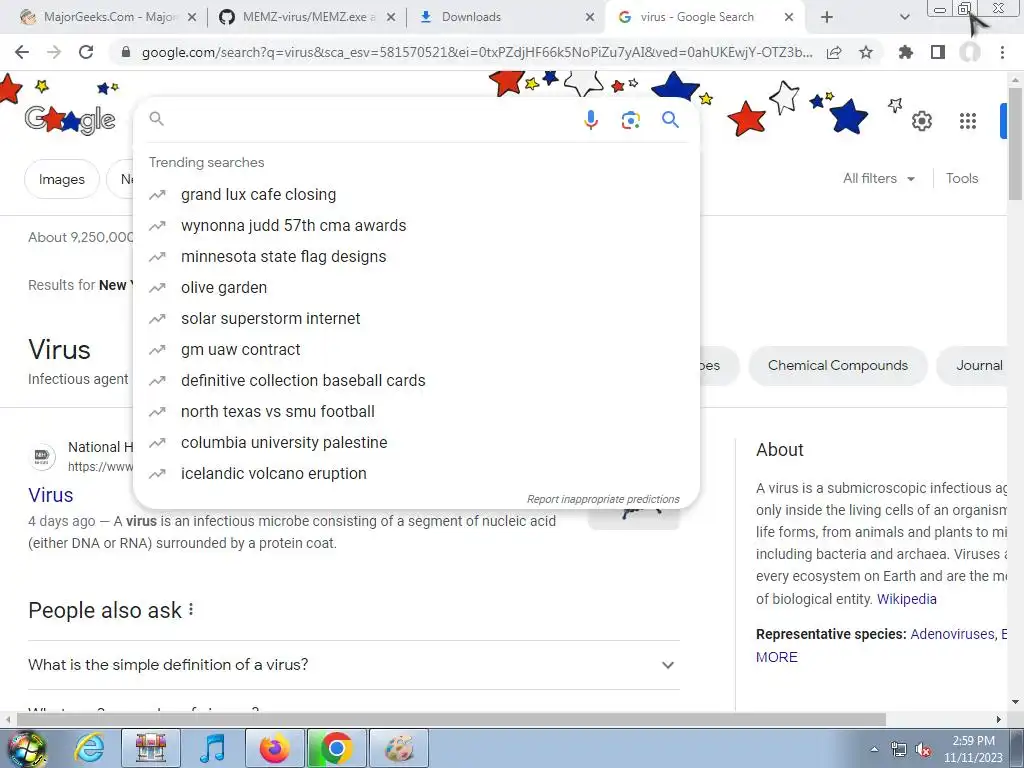This screenshot has height=768, width=1024.
Task: Click the vertical page scrollbar thumb
Action: (1015, 144)
